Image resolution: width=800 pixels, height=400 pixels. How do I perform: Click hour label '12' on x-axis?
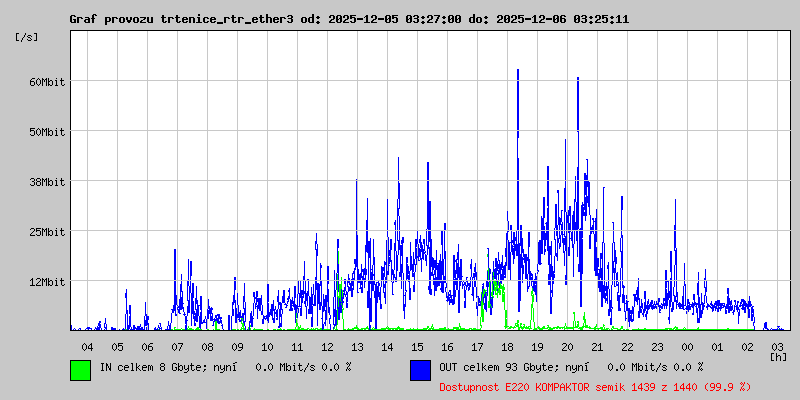327,347
